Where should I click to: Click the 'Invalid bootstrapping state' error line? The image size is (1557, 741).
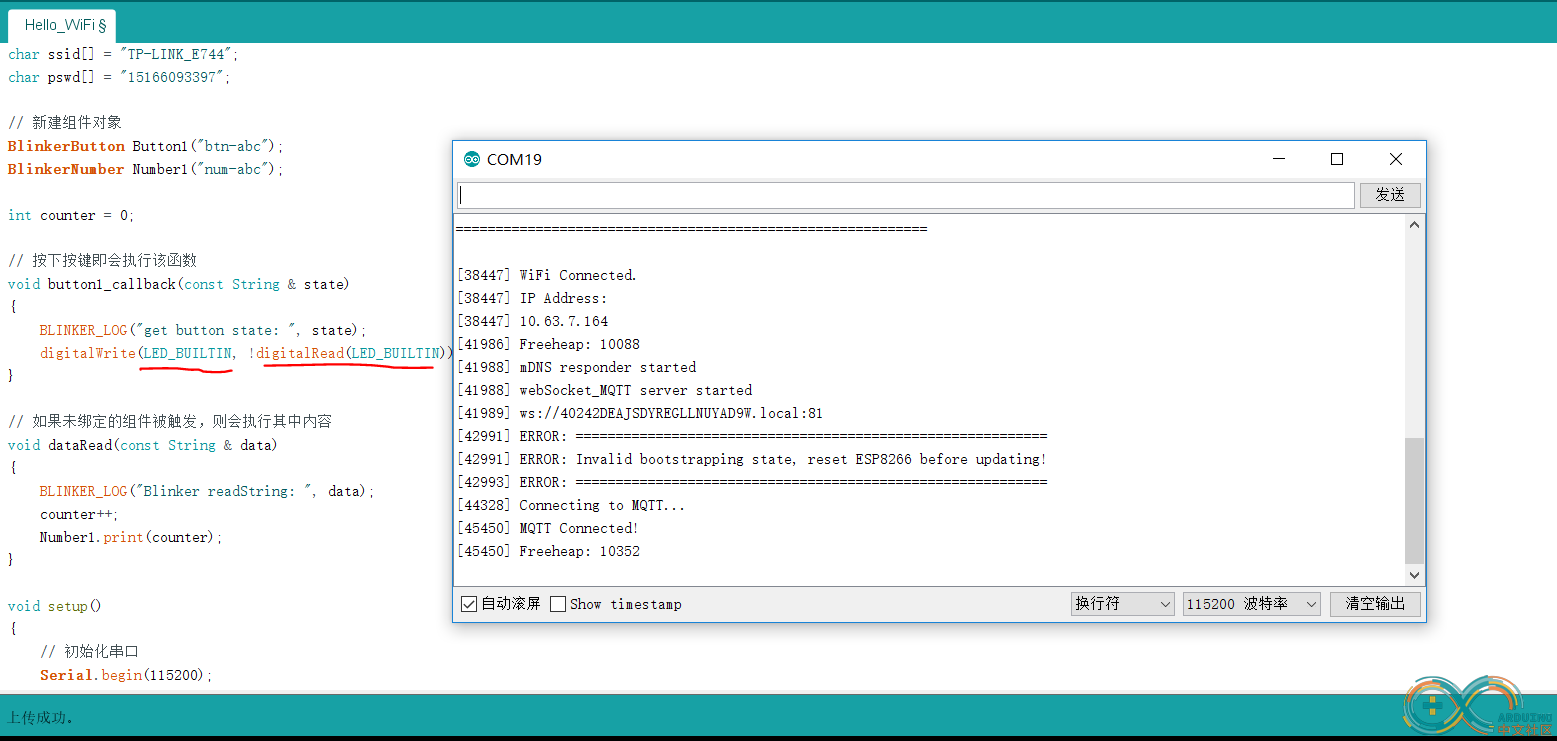coord(752,459)
